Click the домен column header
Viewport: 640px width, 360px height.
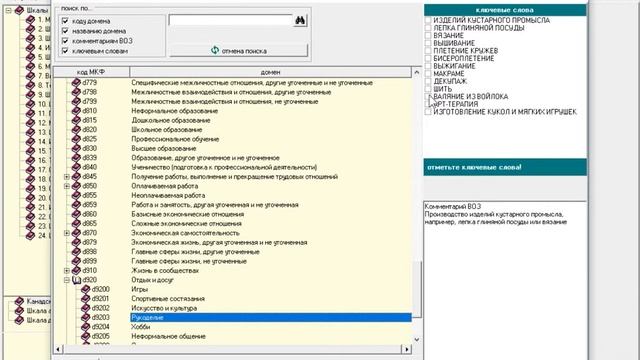click(271, 72)
